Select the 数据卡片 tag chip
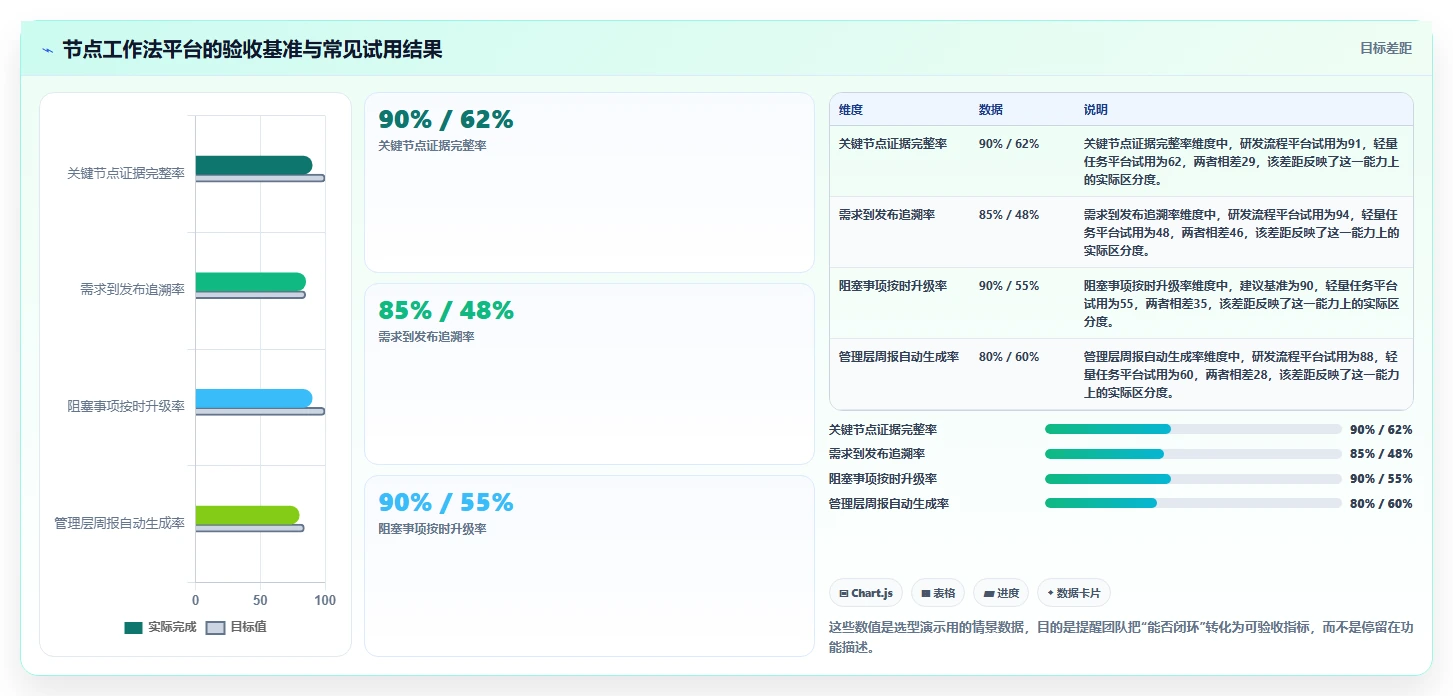Image resolution: width=1453 pixels, height=696 pixels. point(1074,593)
